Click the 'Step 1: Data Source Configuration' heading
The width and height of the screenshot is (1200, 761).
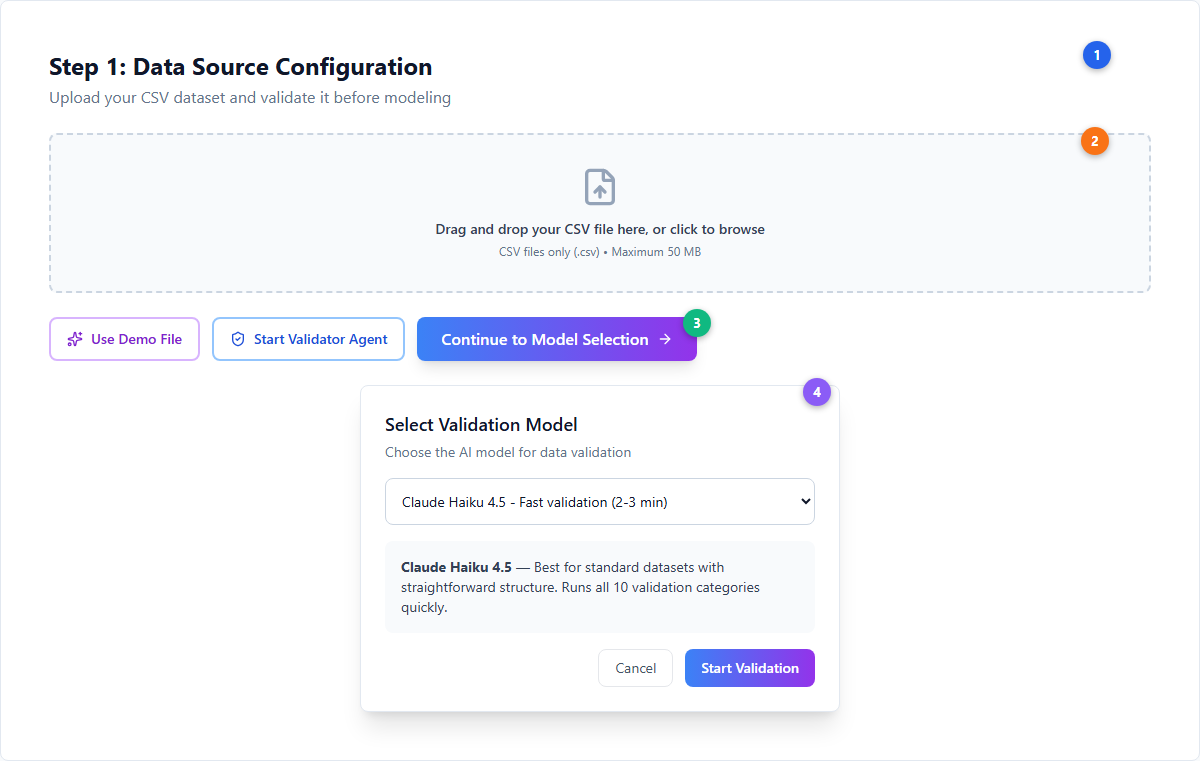pyautogui.click(x=241, y=67)
